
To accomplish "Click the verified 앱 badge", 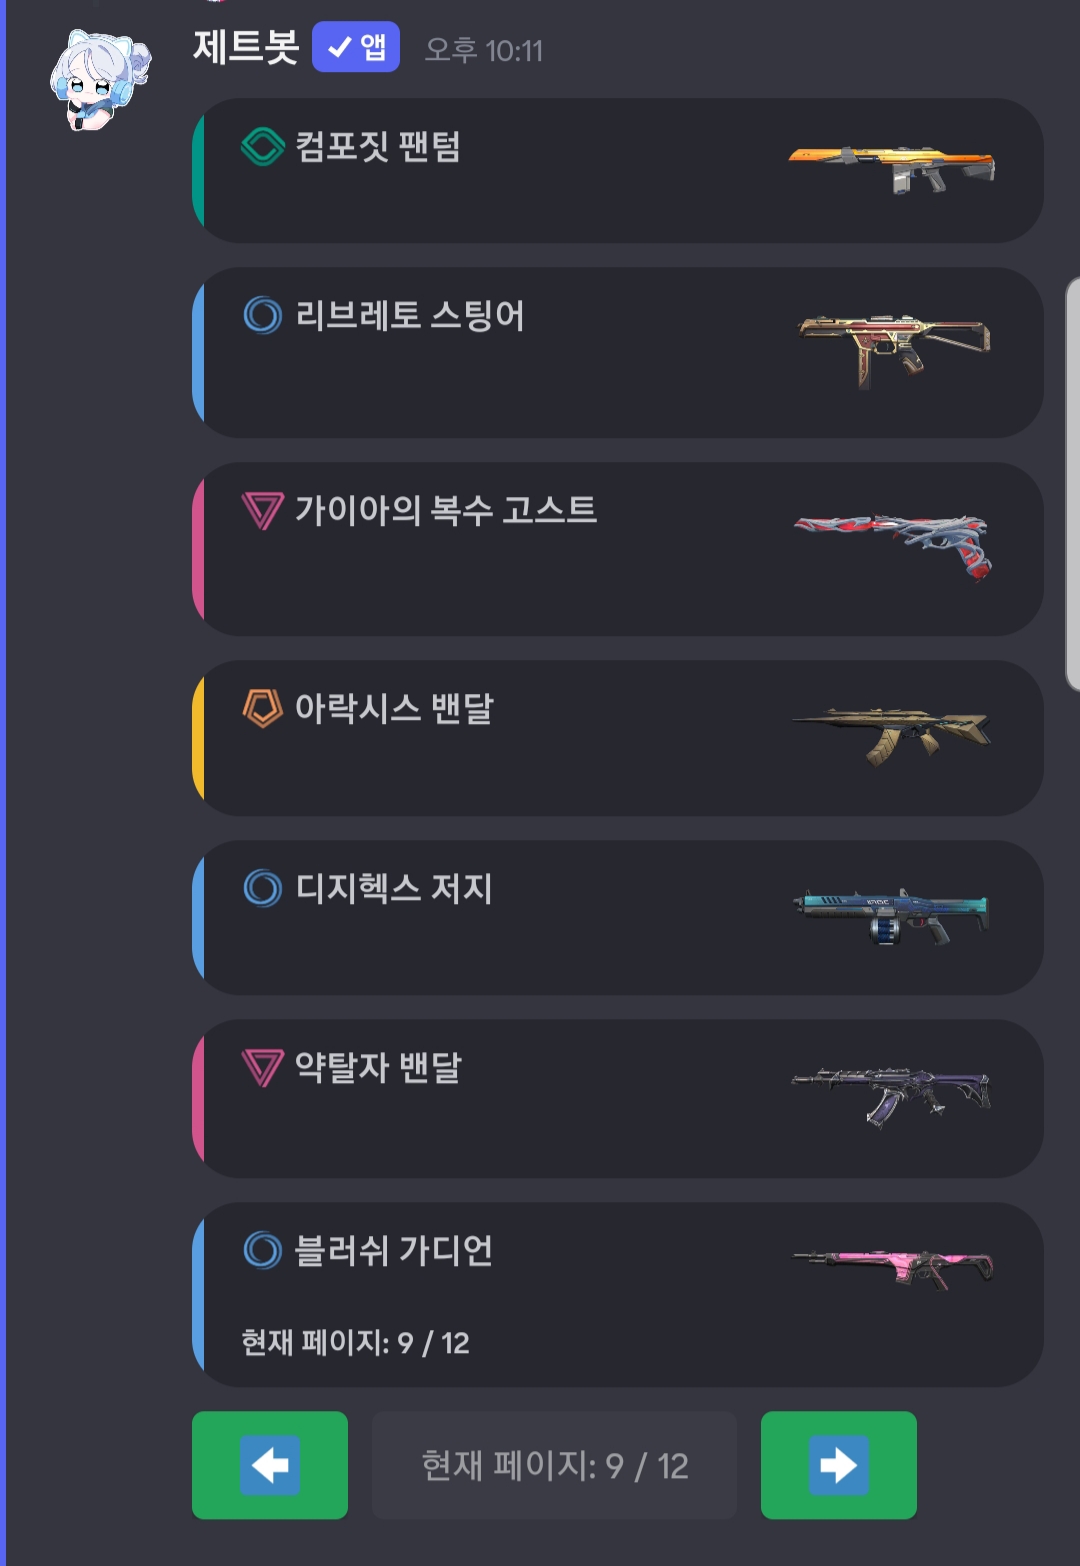I will [x=355, y=47].
